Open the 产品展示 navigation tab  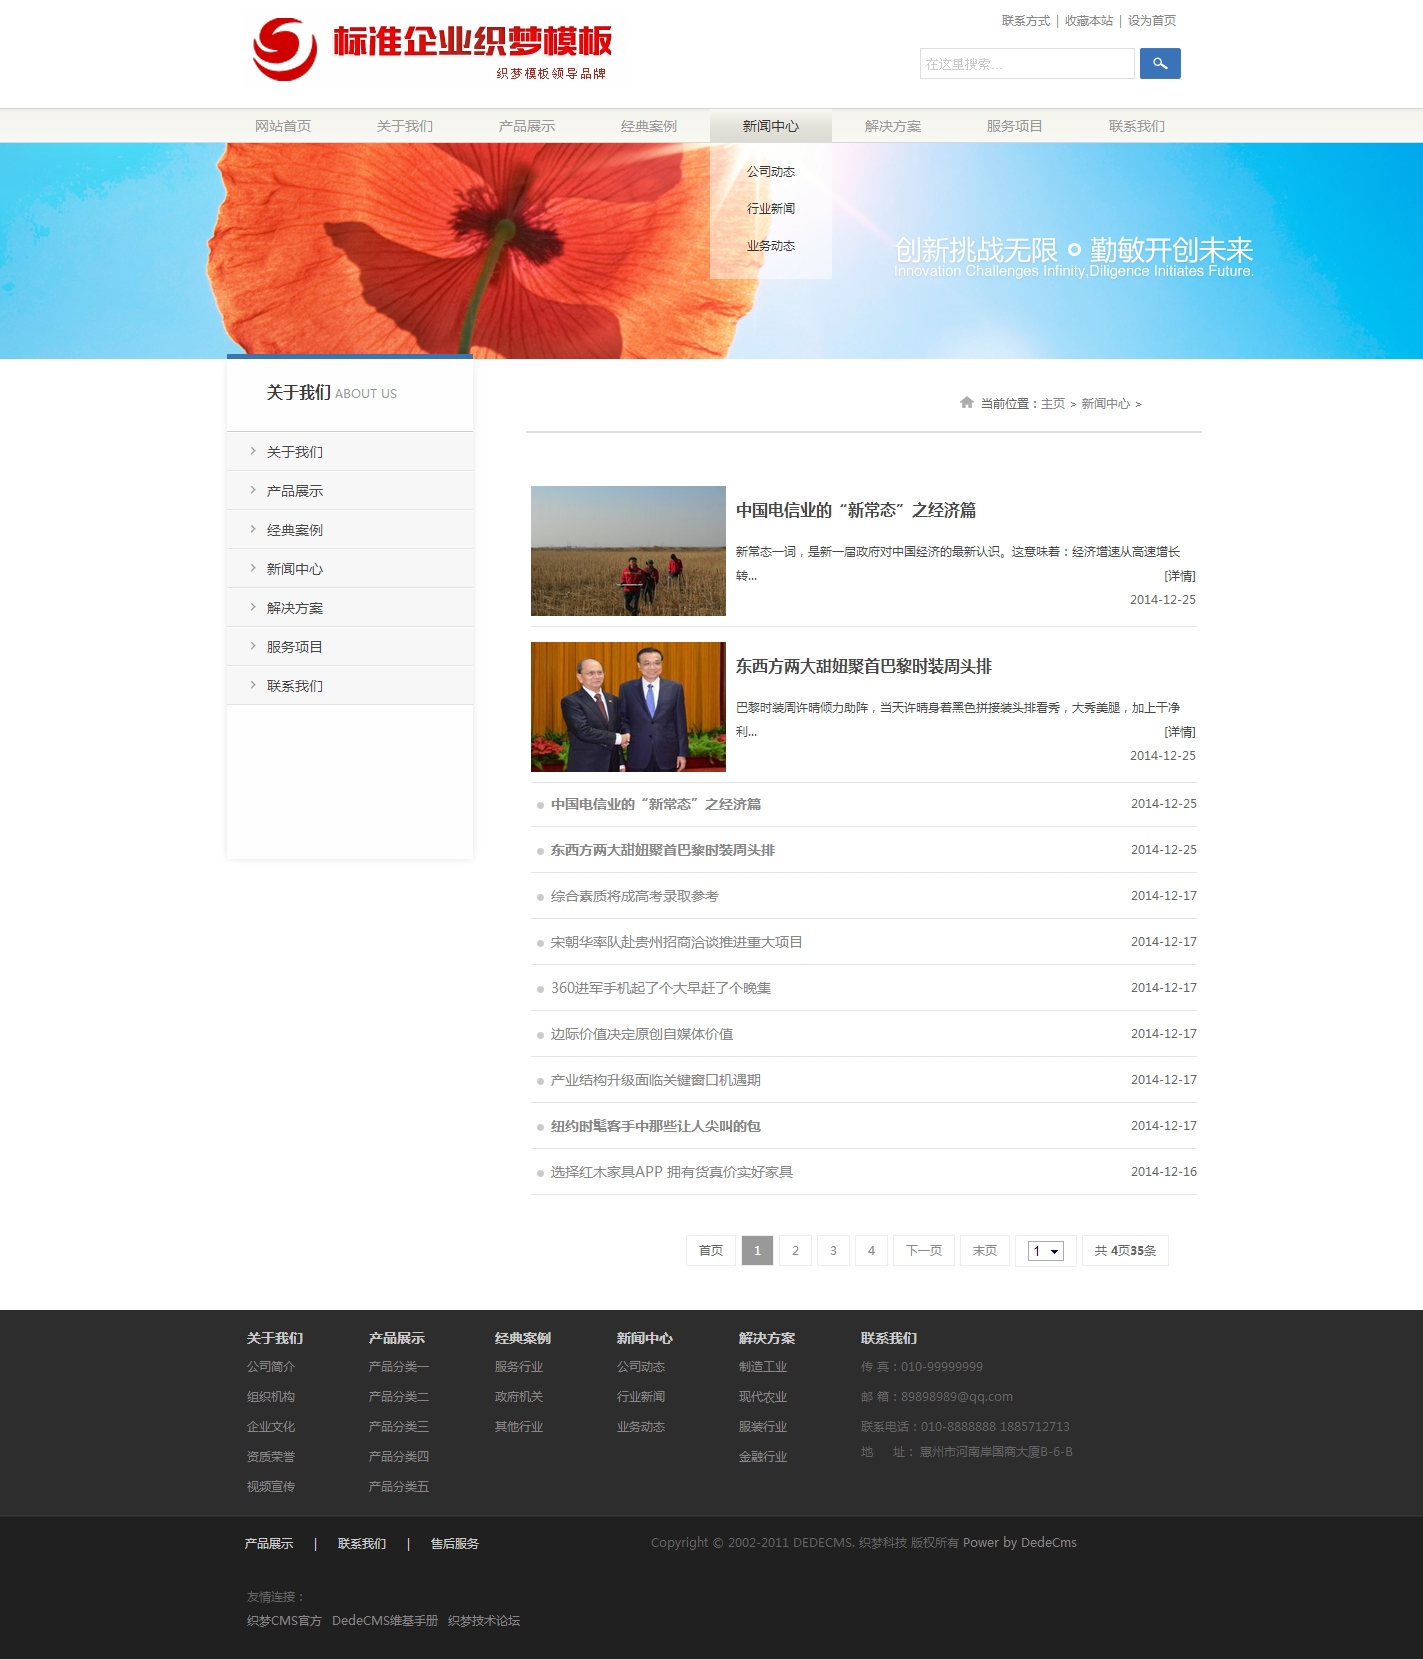click(526, 126)
